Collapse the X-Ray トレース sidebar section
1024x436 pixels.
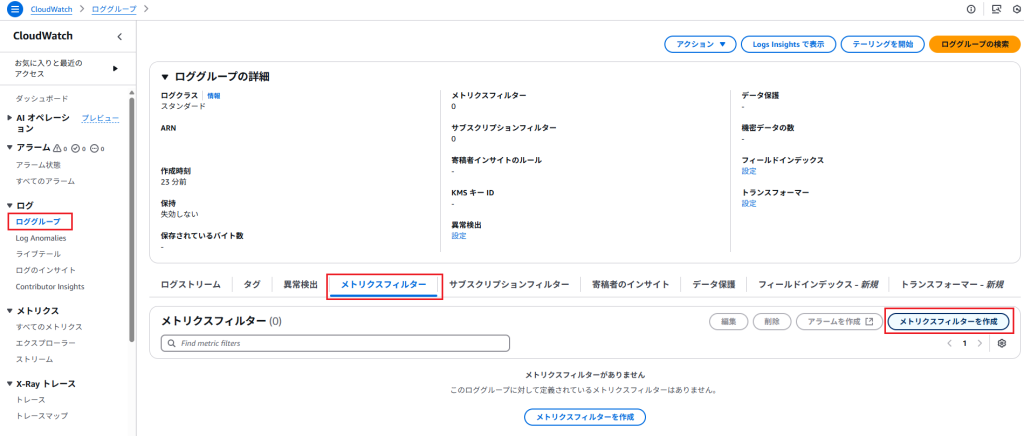pos(9,384)
